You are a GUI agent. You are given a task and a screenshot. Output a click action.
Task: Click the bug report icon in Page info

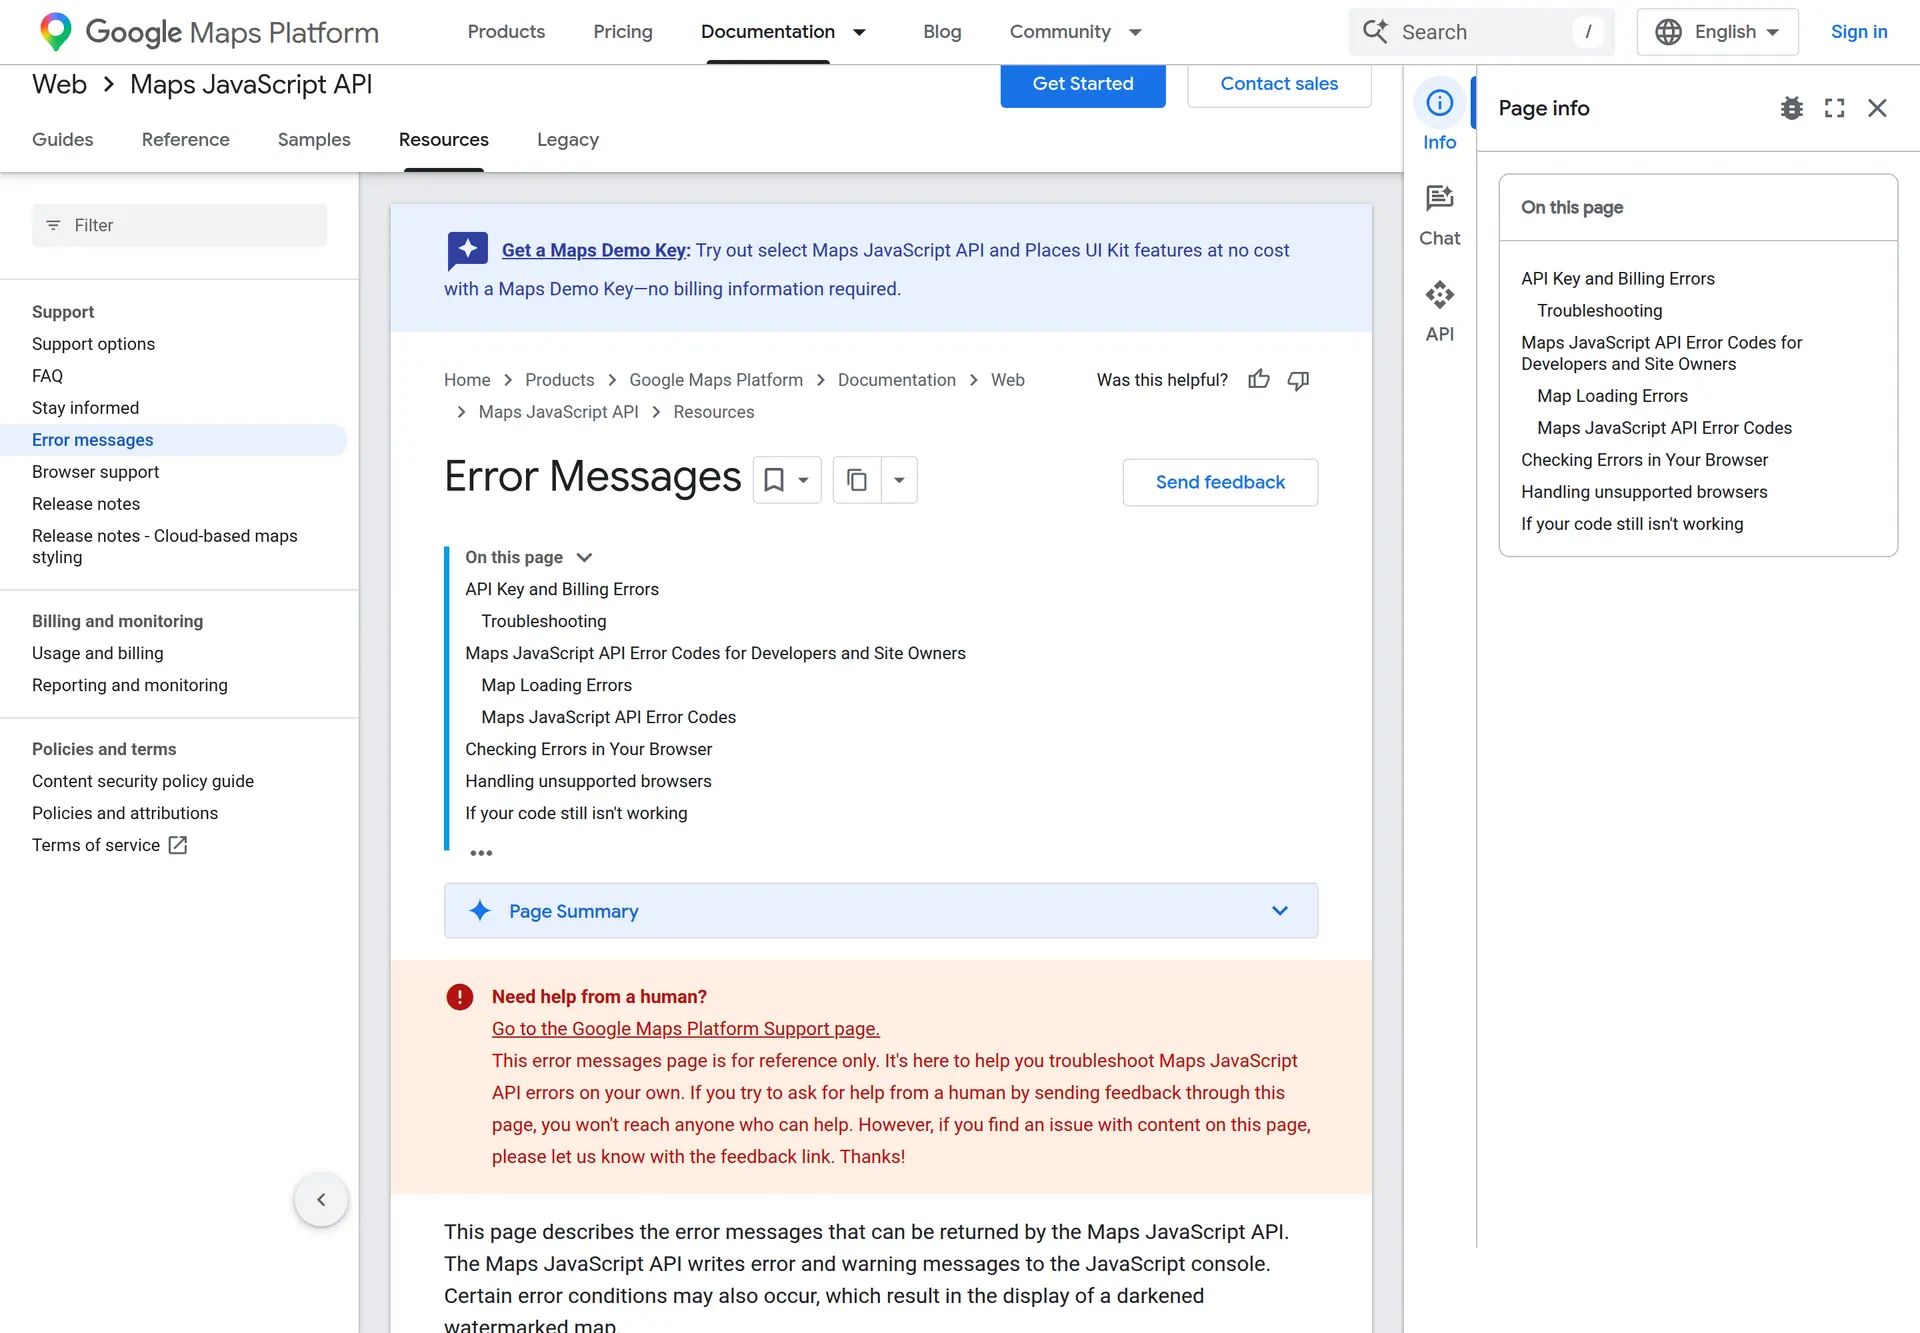[1791, 108]
